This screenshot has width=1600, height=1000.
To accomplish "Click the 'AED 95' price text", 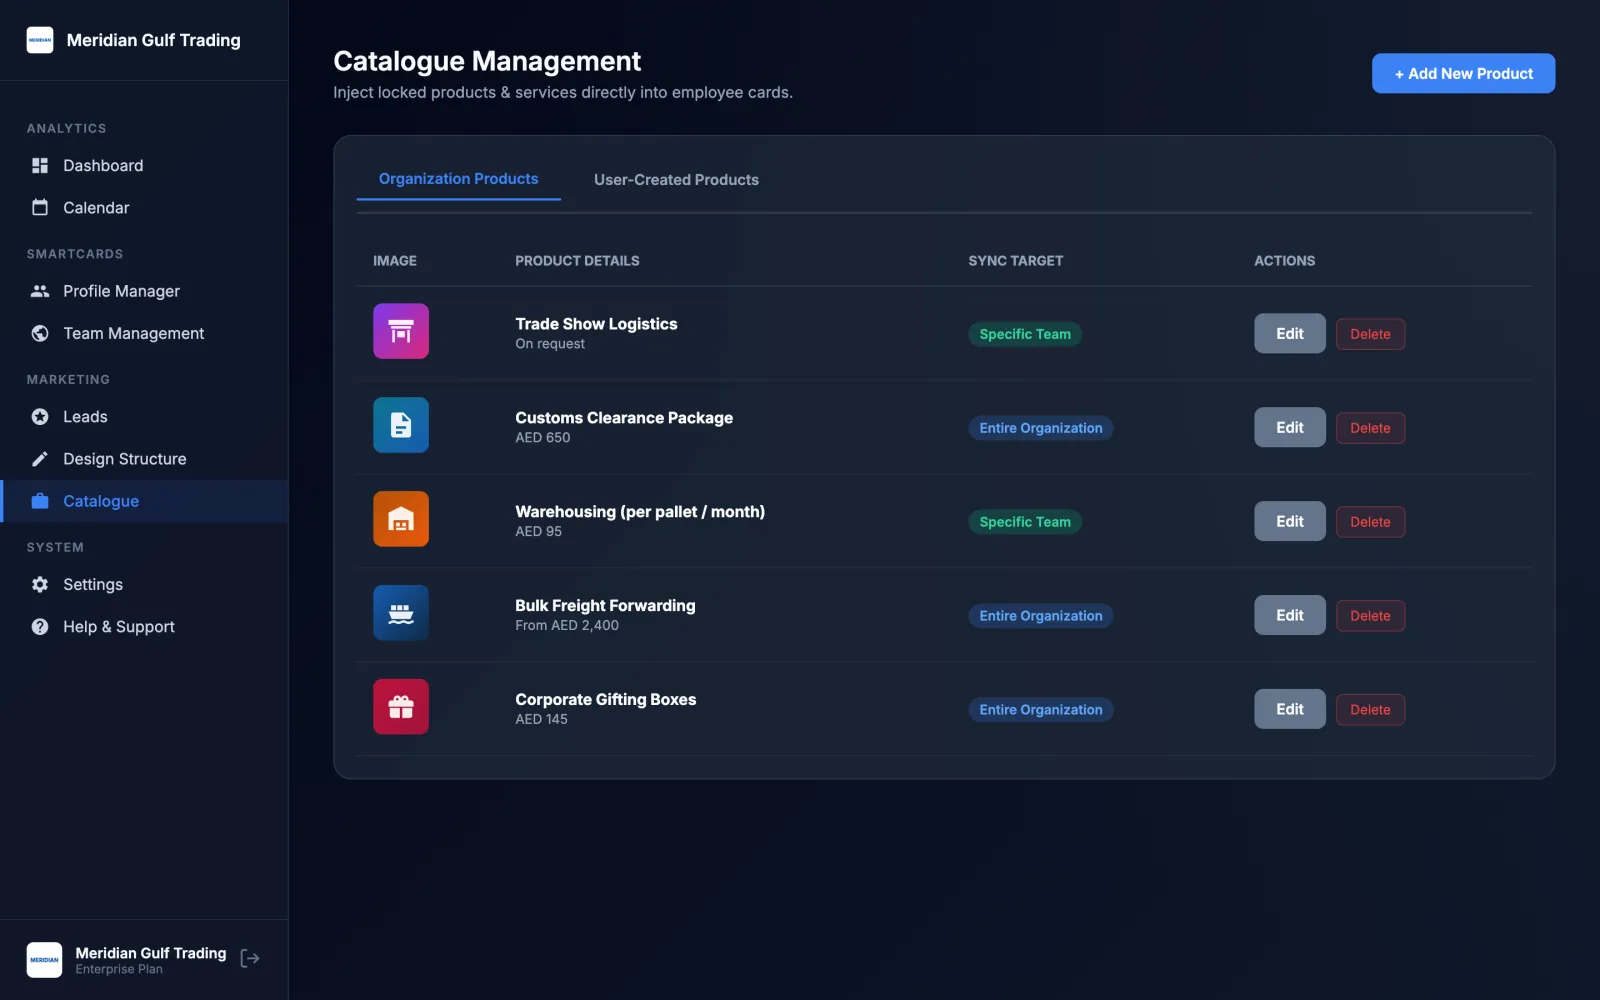I will click(x=539, y=532).
